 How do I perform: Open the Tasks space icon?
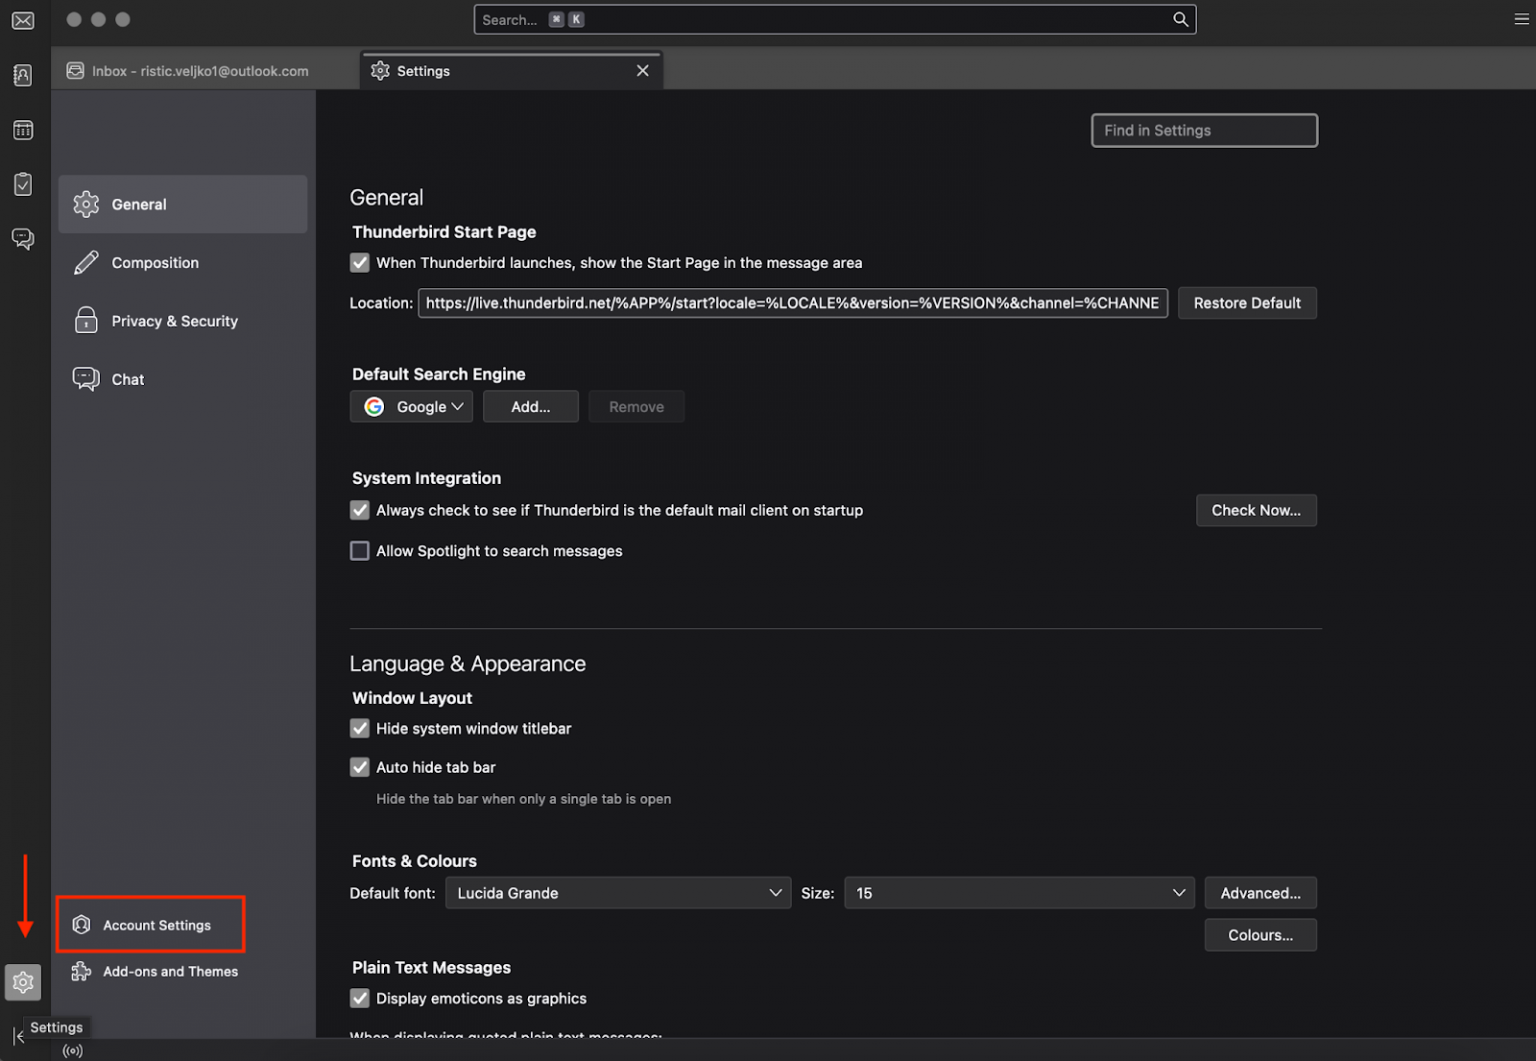(23, 184)
